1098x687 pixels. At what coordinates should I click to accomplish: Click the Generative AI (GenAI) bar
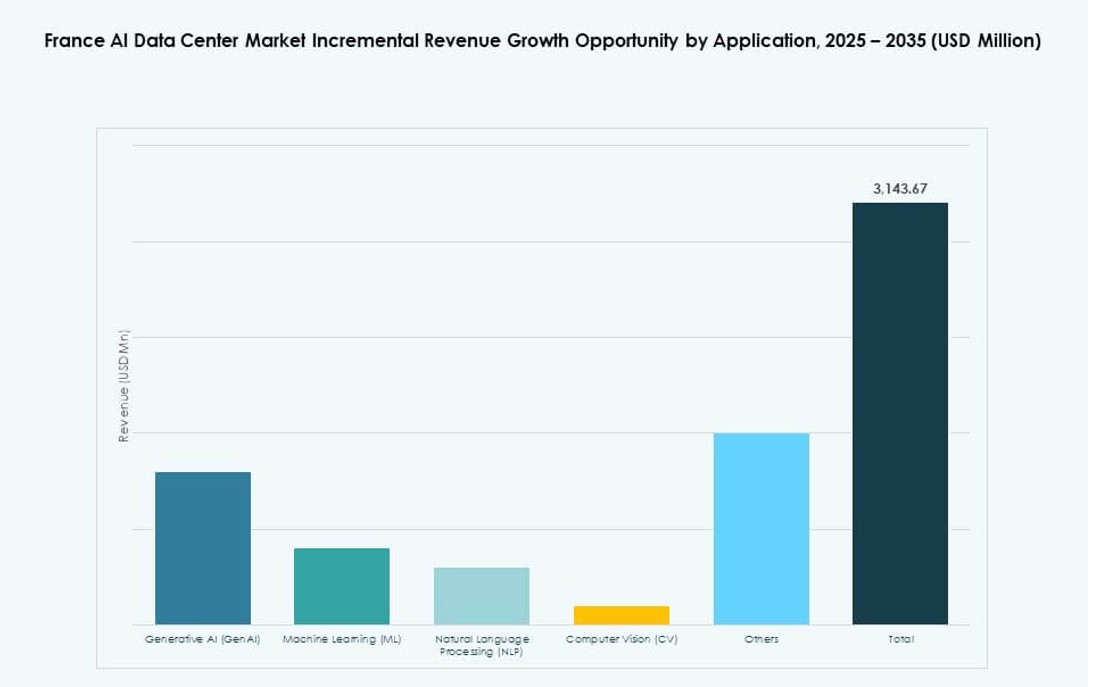tap(201, 545)
